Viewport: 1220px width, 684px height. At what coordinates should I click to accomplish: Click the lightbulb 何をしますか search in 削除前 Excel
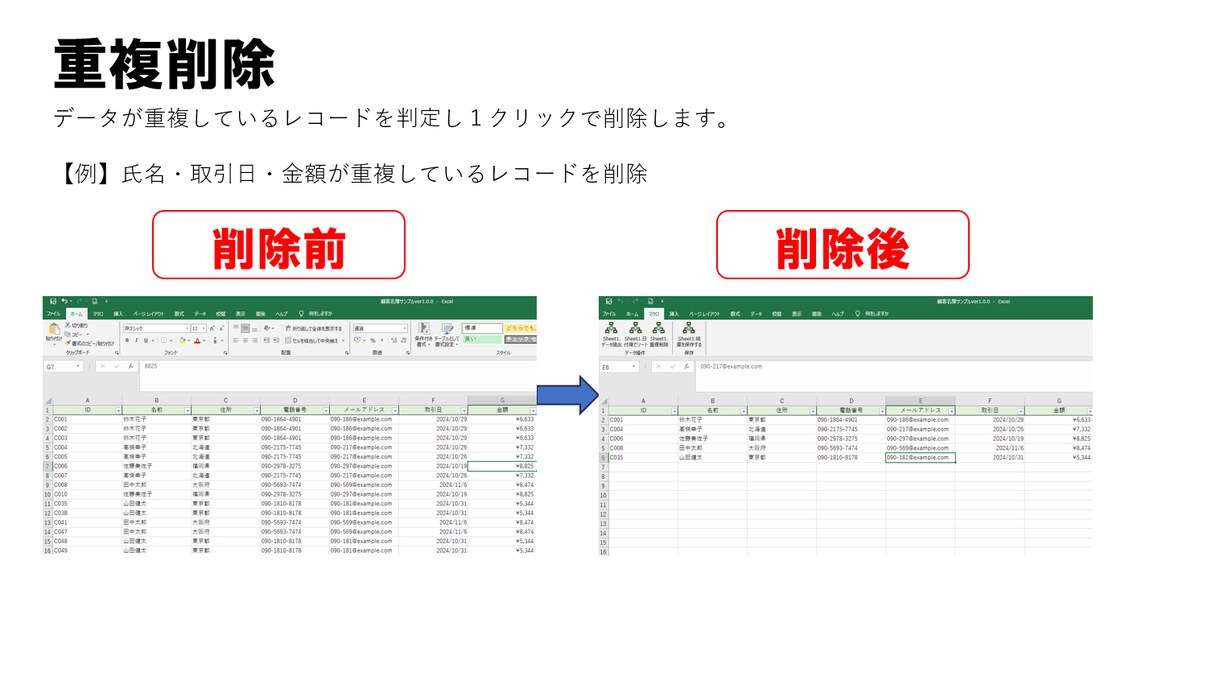coord(317,313)
